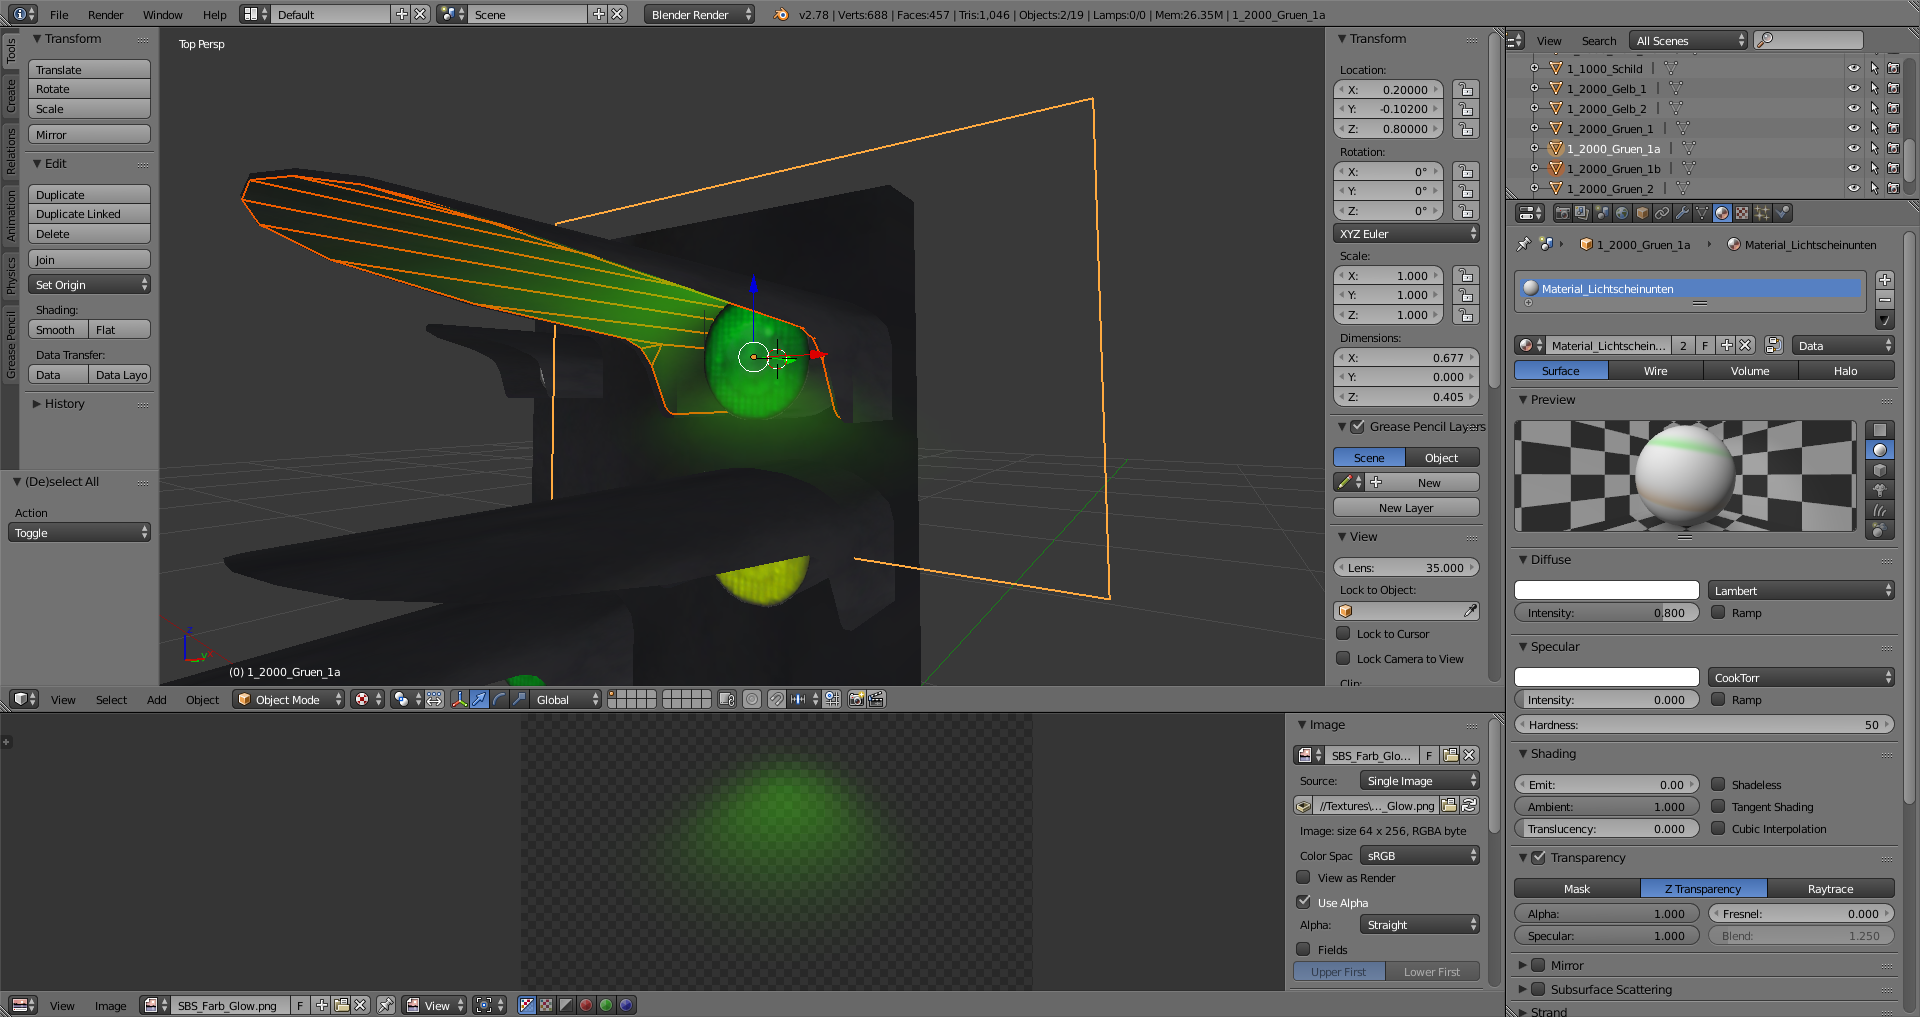The width and height of the screenshot is (1920, 1017).
Task: Click the New Layer button
Action: tap(1405, 508)
